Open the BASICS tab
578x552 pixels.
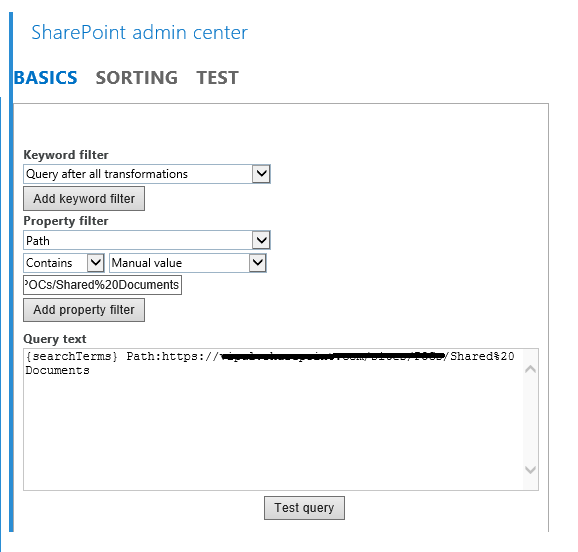(x=46, y=78)
